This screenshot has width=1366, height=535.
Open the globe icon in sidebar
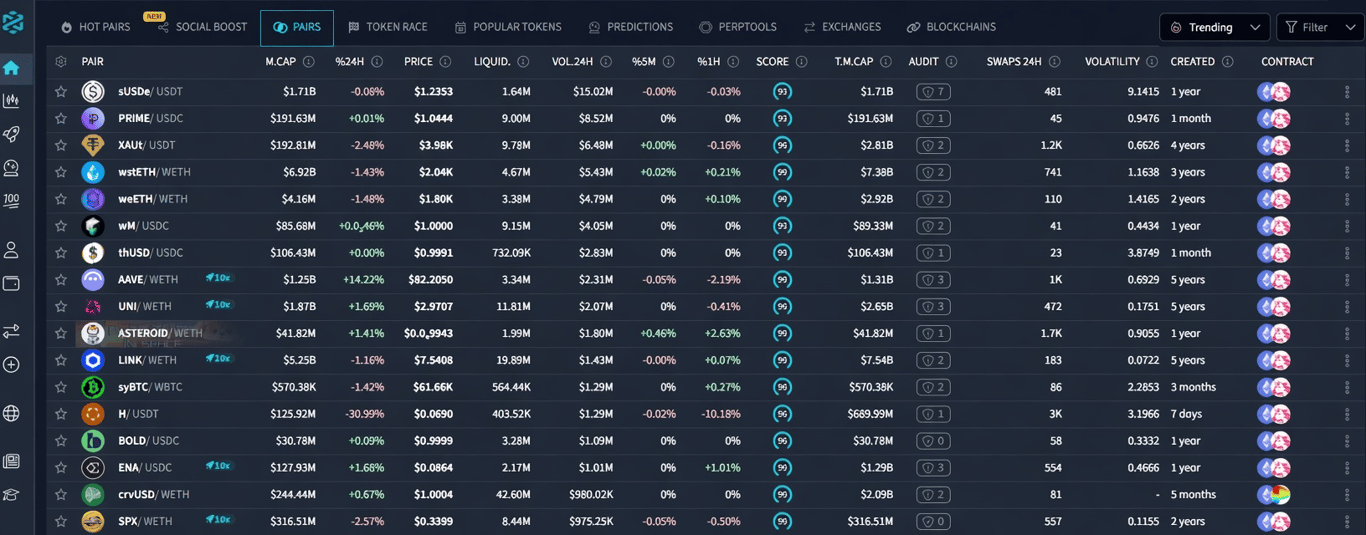click(x=11, y=413)
